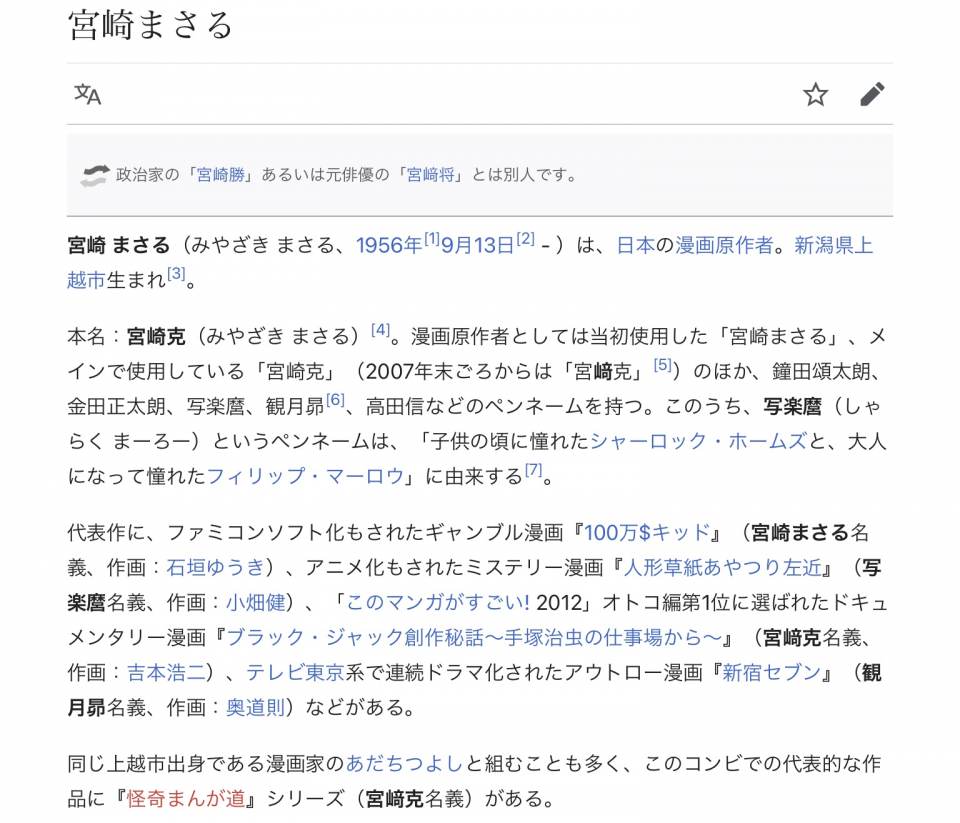960x823 pixels.
Task: Open the language selection icon
Action: 88,94
